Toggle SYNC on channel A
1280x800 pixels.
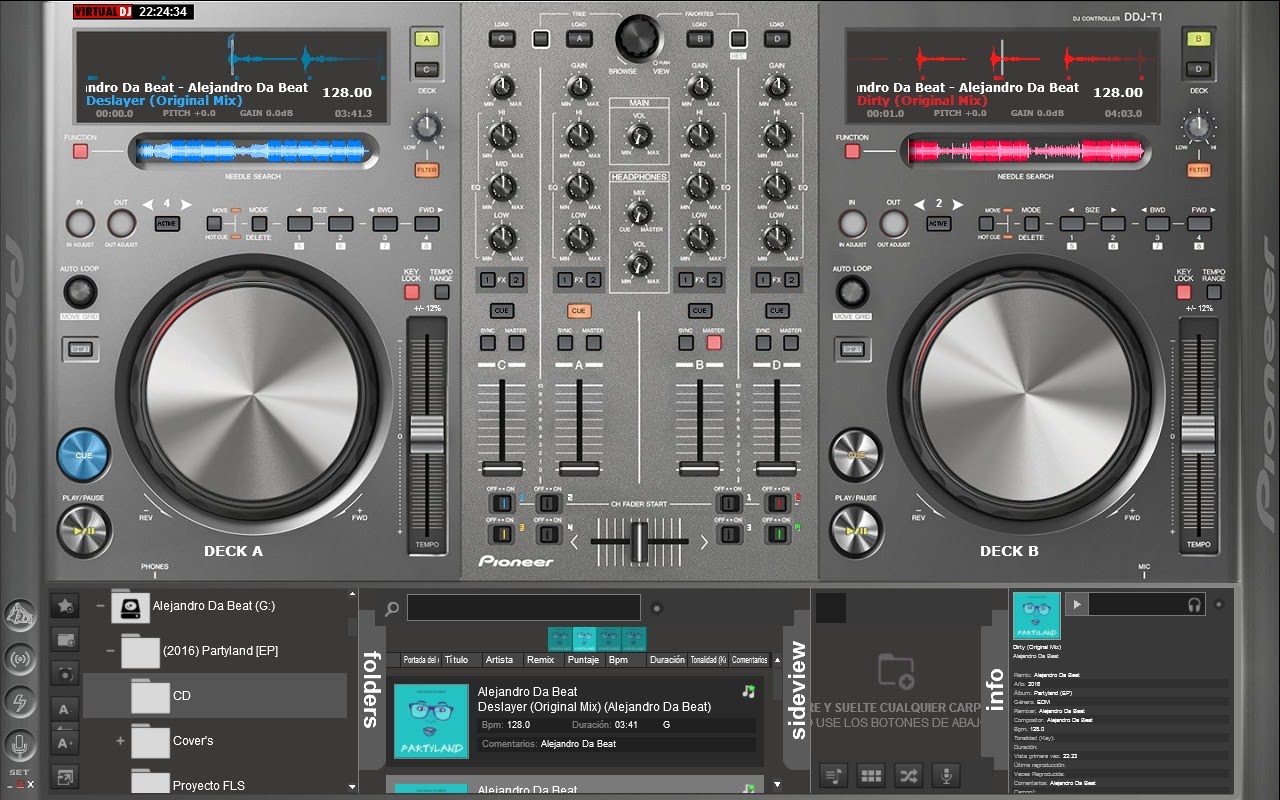pyautogui.click(x=565, y=343)
